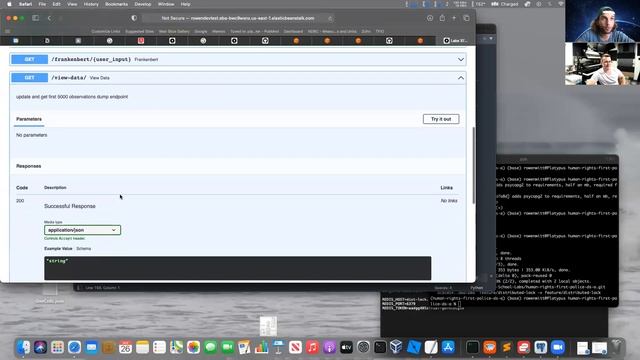Click the "string" example value code block

click(238, 268)
